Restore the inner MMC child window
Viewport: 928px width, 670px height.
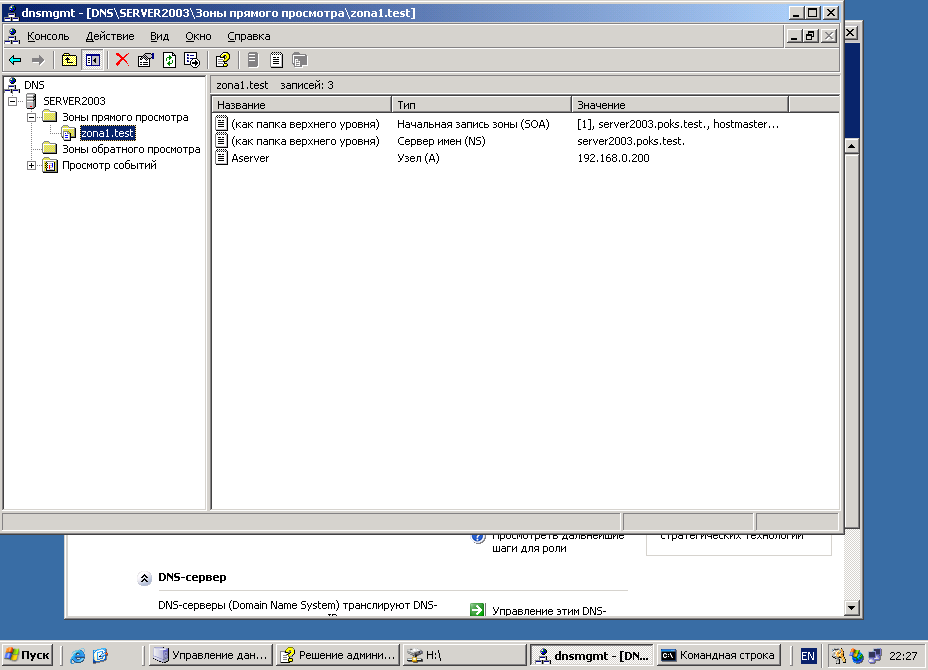811,36
